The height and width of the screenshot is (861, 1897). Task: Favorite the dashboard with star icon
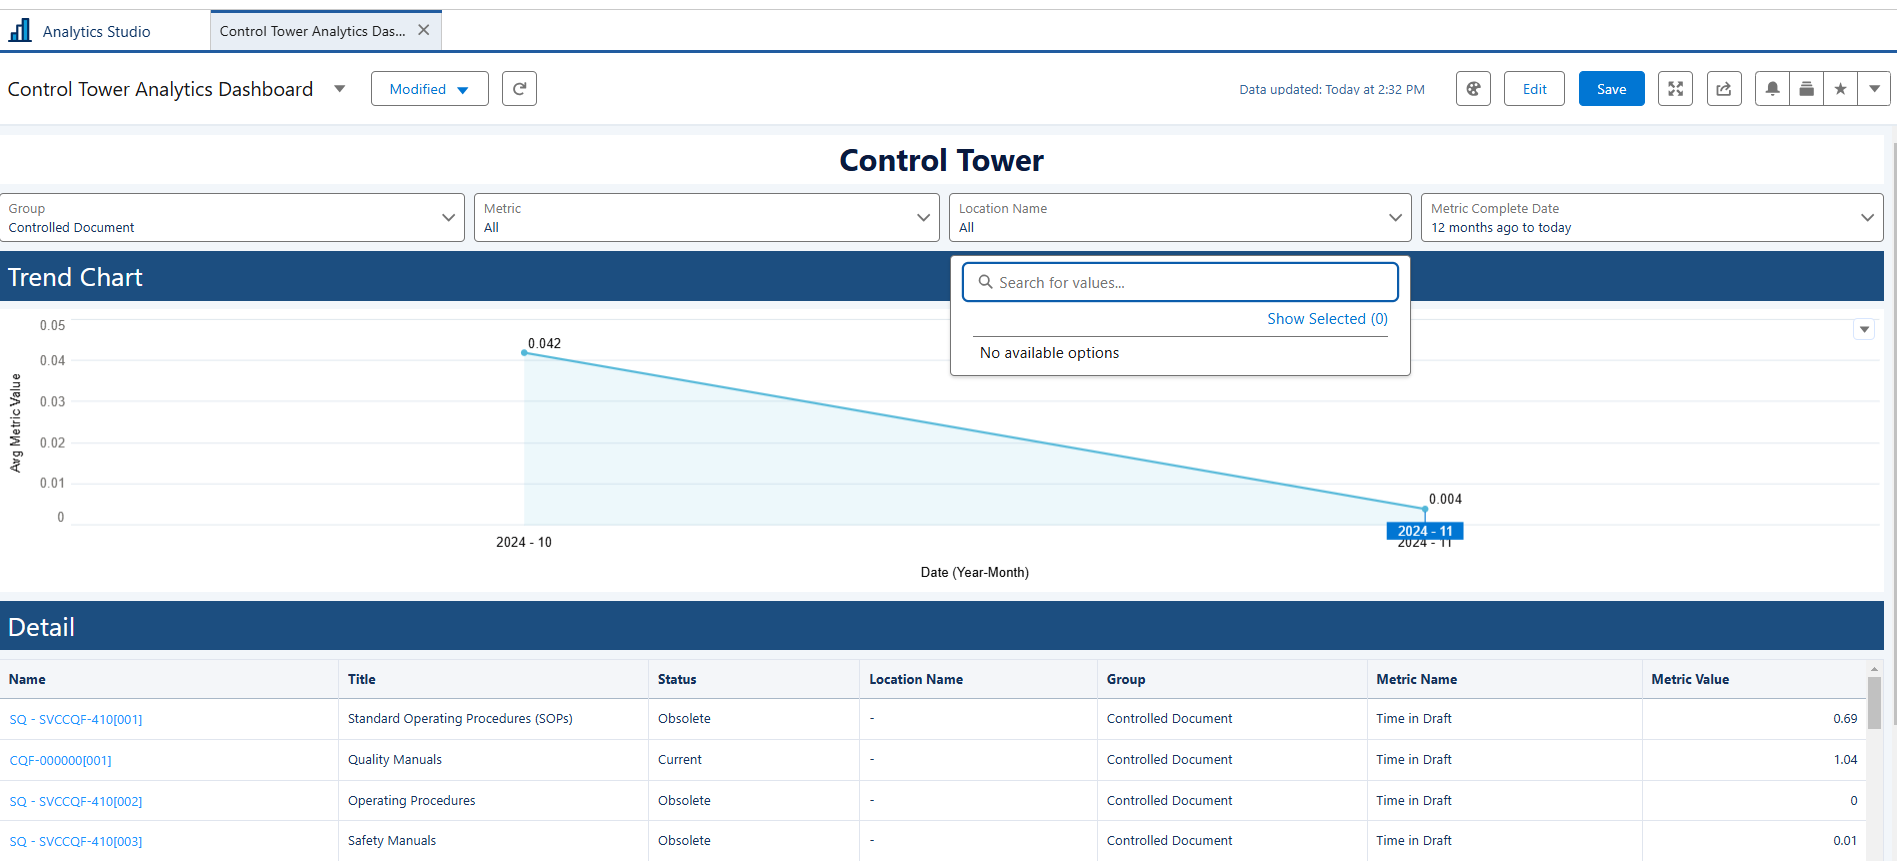1840,89
